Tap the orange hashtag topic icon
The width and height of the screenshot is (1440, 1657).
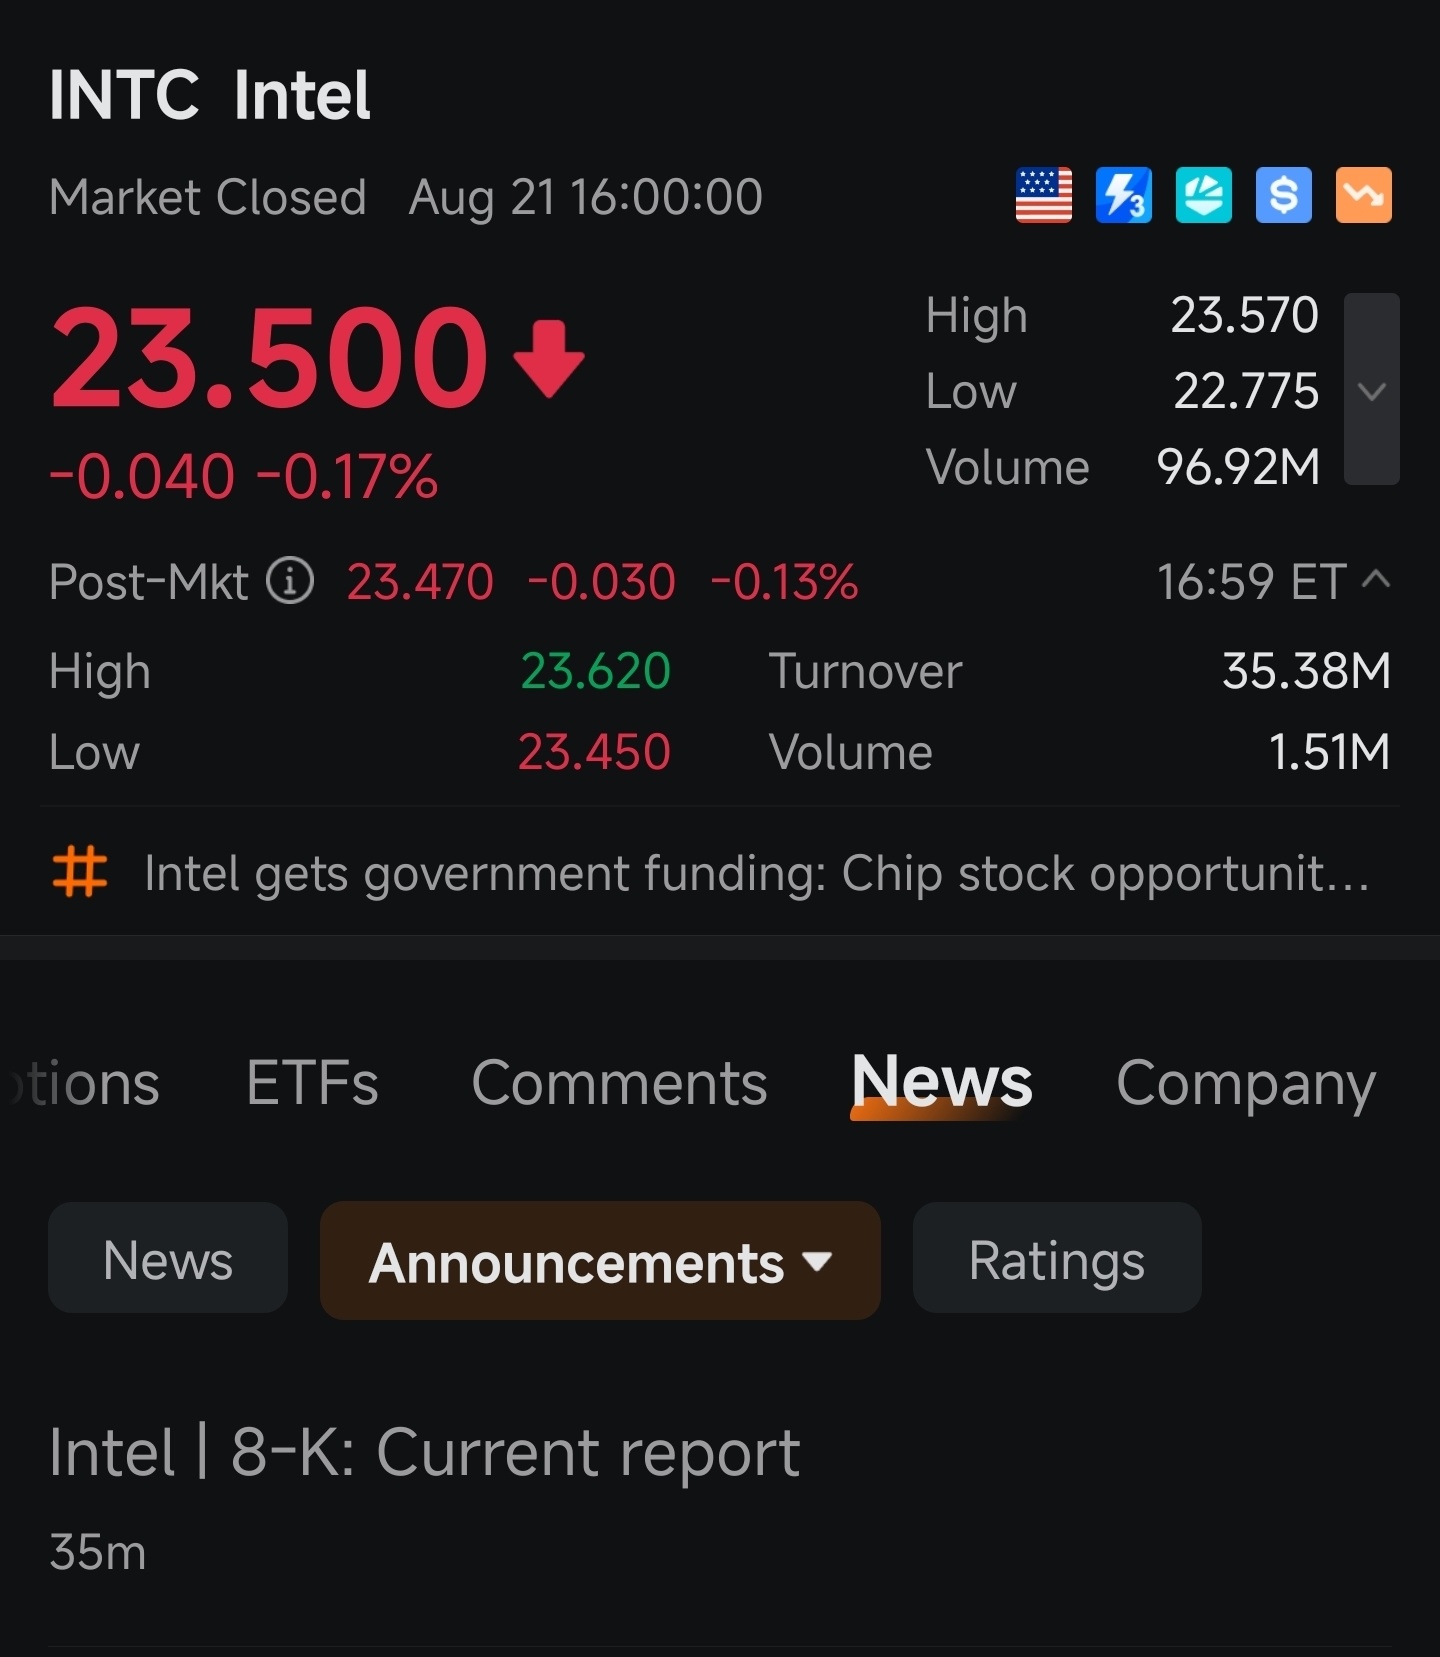tap(80, 872)
